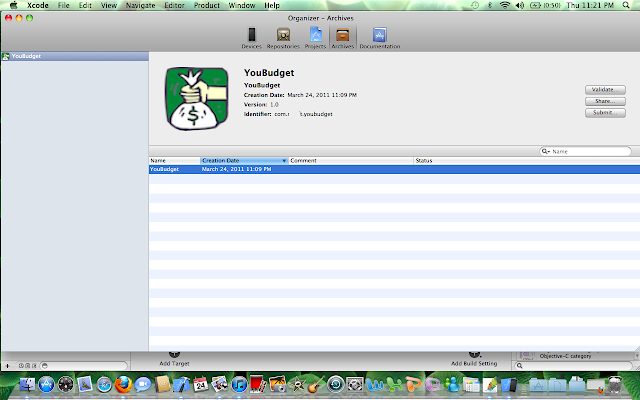Open the search field magnifier dropdown
Viewport: 640px width, 400px height.
point(545,151)
